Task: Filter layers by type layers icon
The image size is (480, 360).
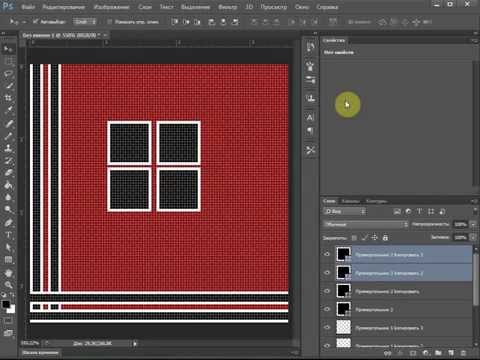Action: point(419,211)
